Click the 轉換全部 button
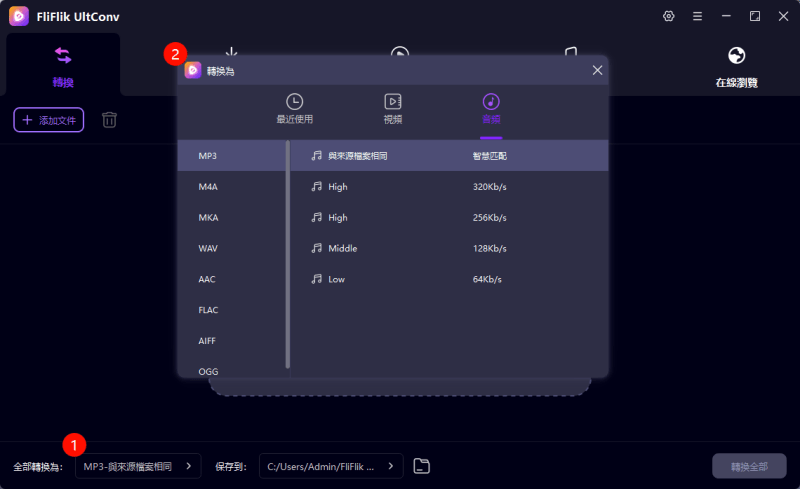This screenshot has height=489, width=800. pyautogui.click(x=749, y=466)
